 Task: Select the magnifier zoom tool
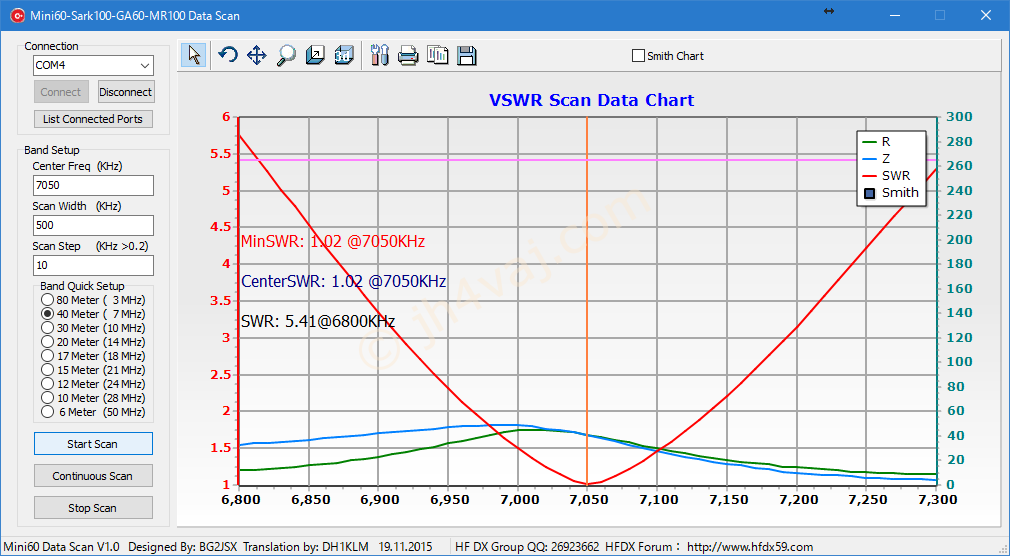pyautogui.click(x=285, y=55)
